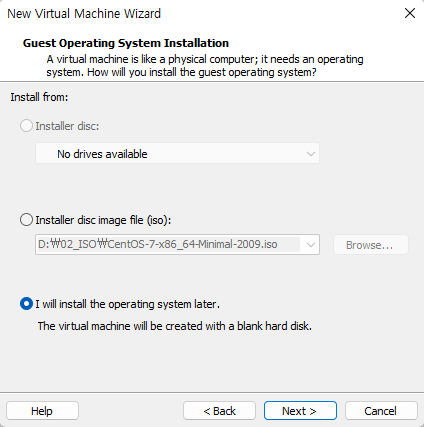Click the Guest Operating System Installation heading

[126, 43]
